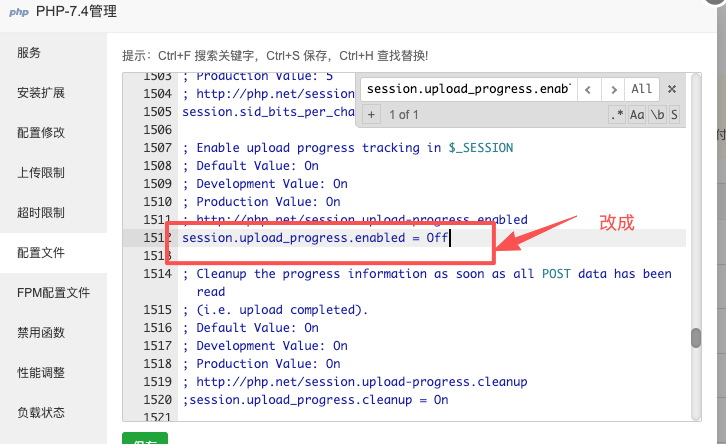Click line 1512 session.upload_progress.enabled = Off
The height and width of the screenshot is (444, 726).
pos(315,238)
